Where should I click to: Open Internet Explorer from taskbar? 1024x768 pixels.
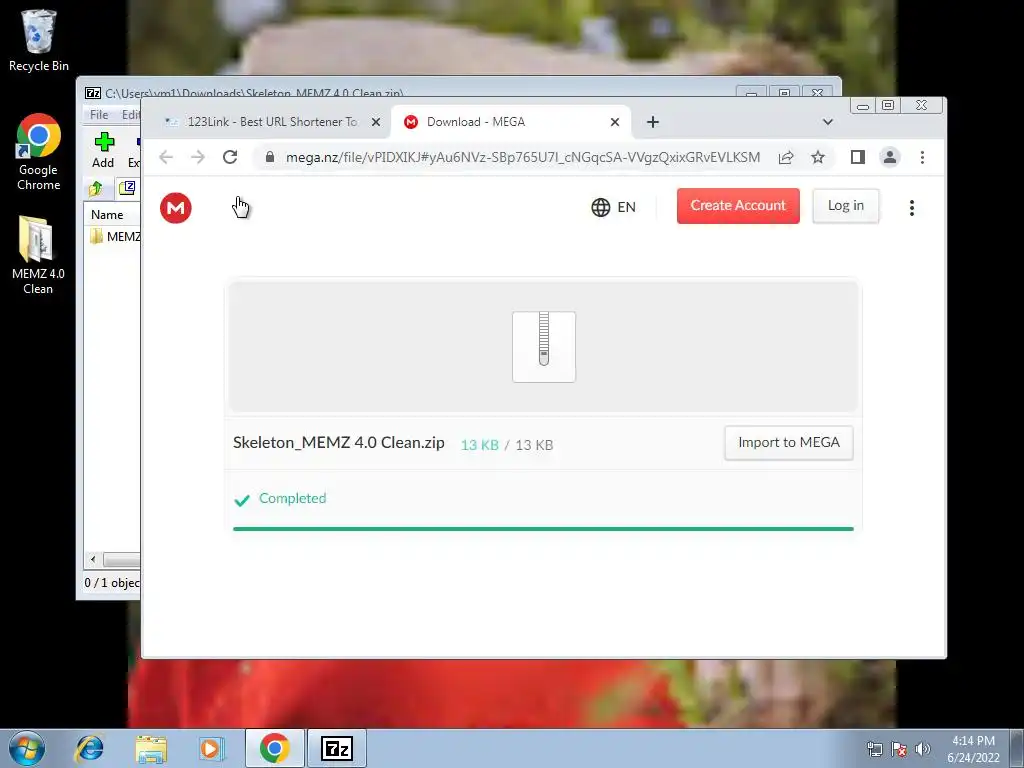89,748
